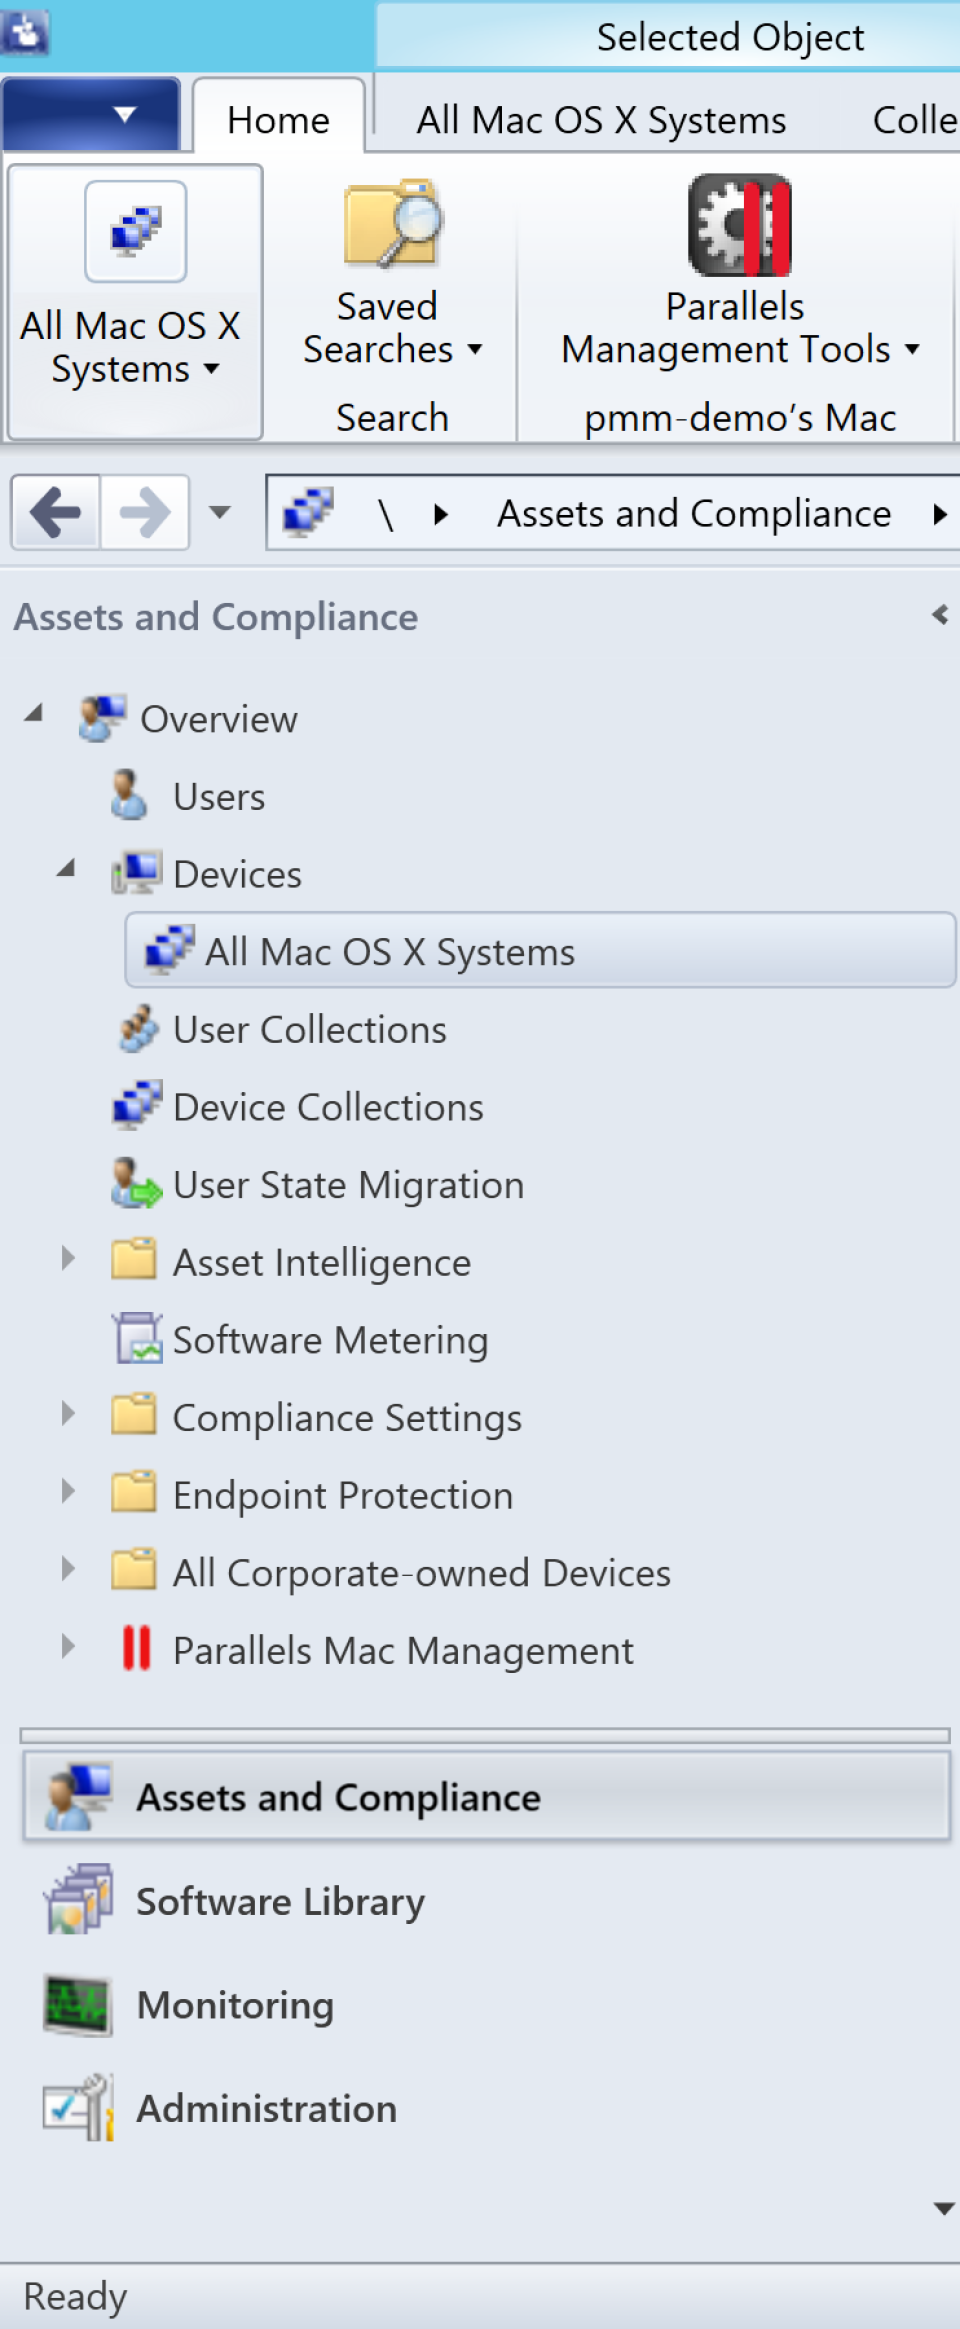Click the Back navigation arrow
Screen dimensions: 960x2329
pos(56,512)
